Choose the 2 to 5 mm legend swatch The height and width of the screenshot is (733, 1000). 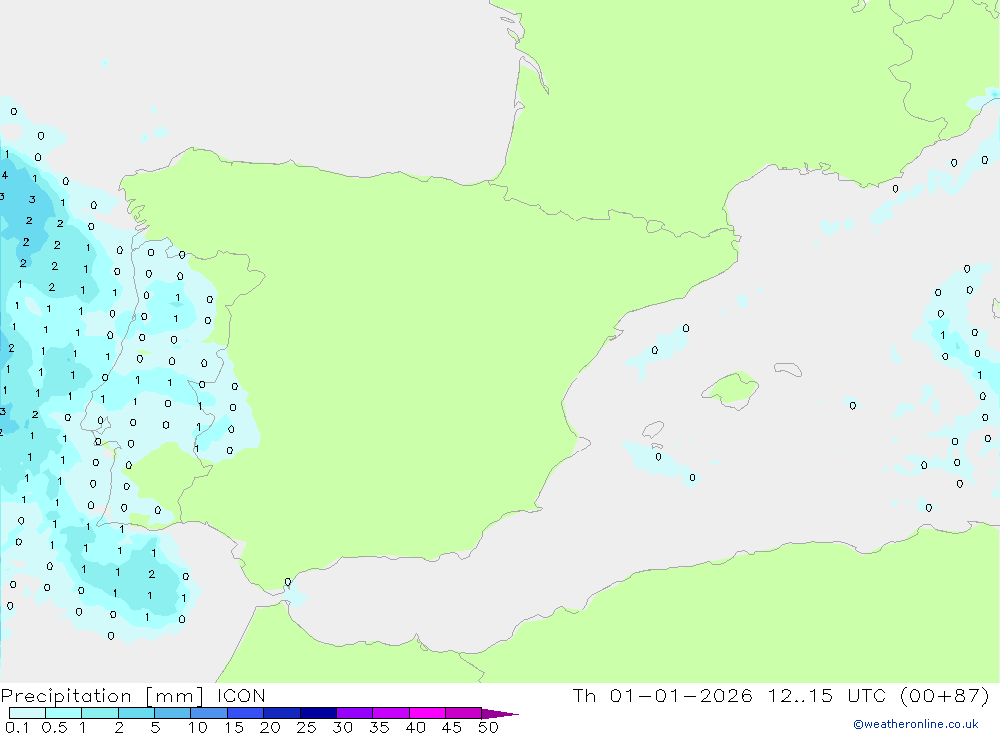tap(136, 713)
